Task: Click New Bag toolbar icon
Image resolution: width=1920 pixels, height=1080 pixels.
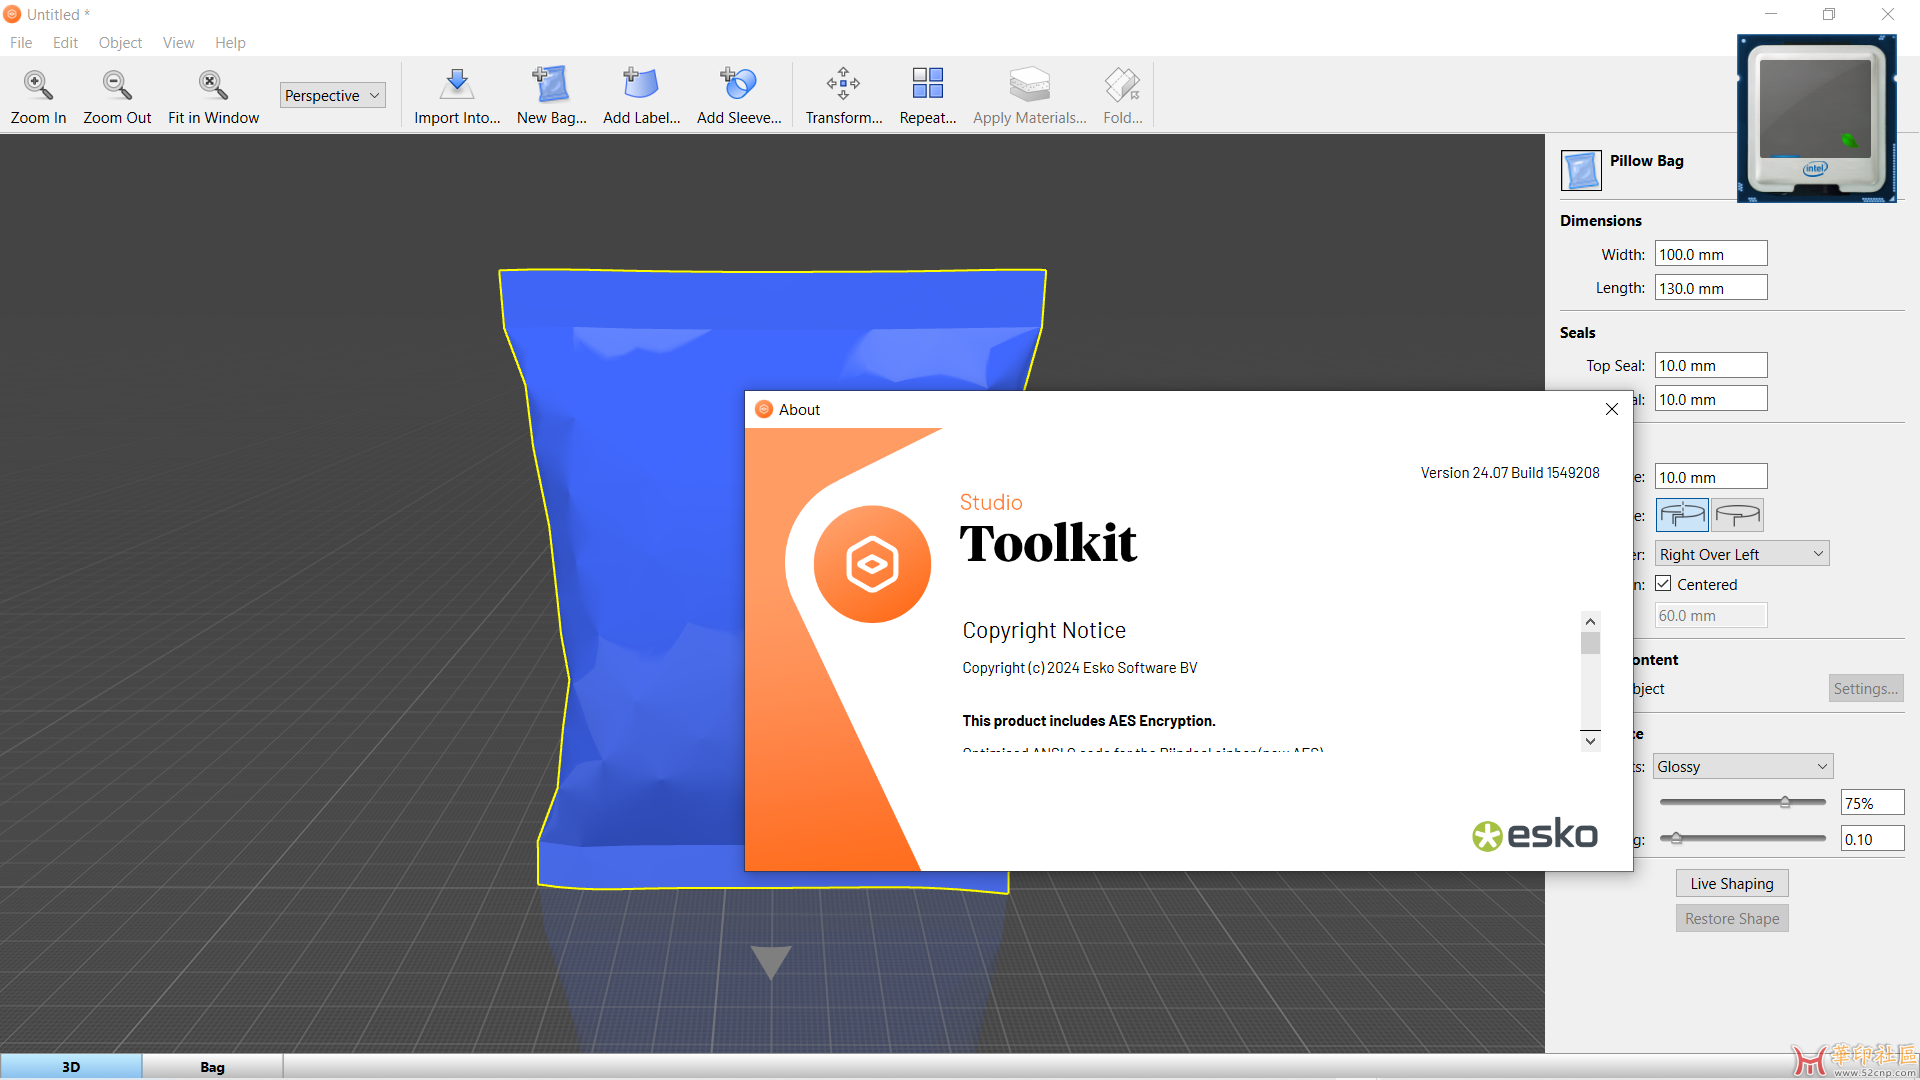Action: coord(551,85)
